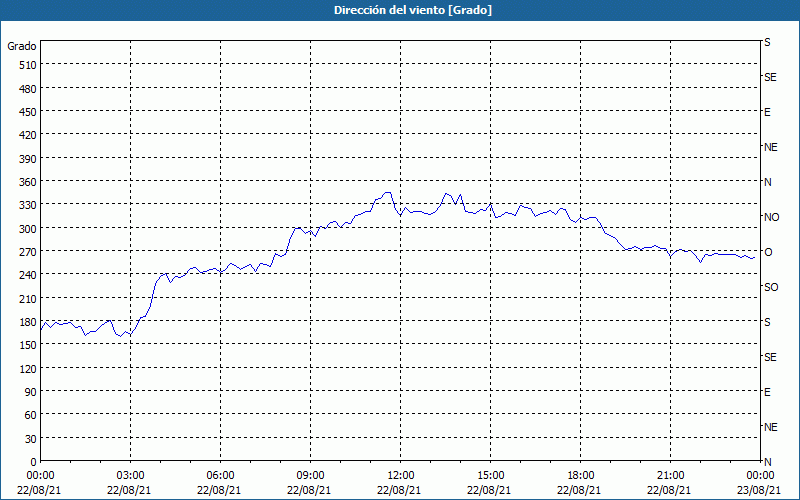The height and width of the screenshot is (500, 800).
Task: Click the 15:00 time axis label
Action: 490,476
